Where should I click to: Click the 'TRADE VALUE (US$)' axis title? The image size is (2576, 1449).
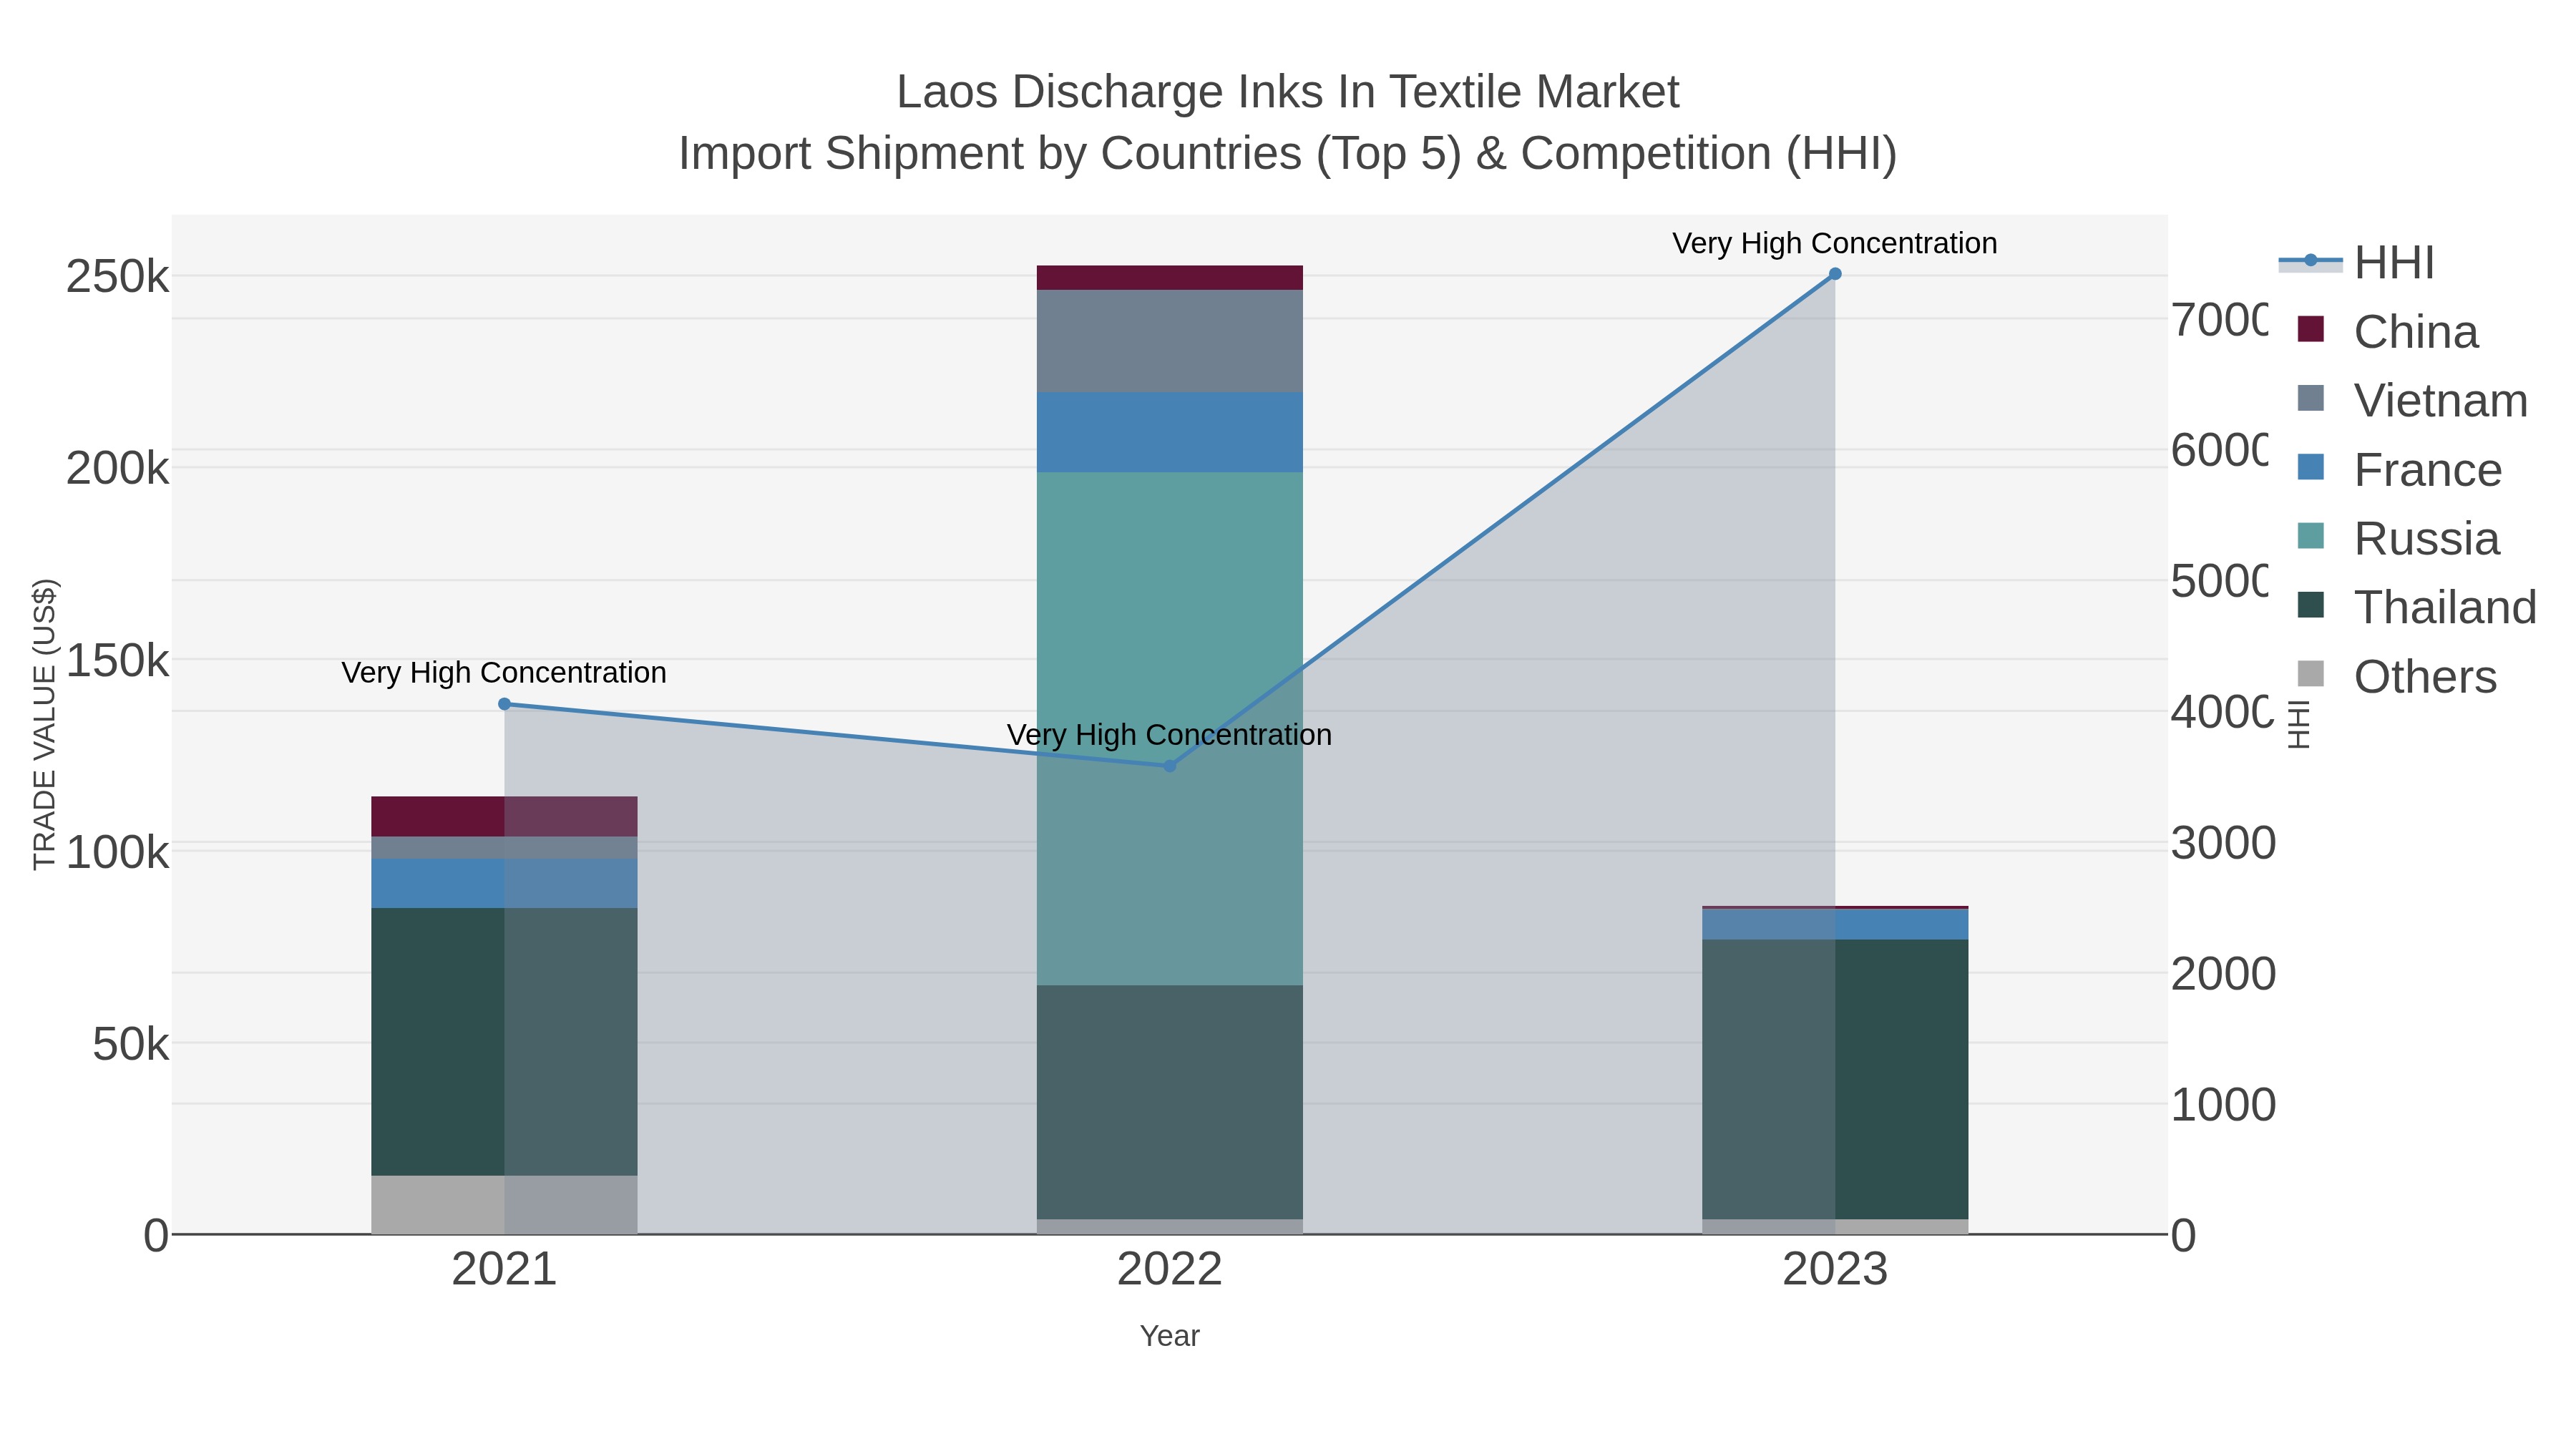pos(45,724)
